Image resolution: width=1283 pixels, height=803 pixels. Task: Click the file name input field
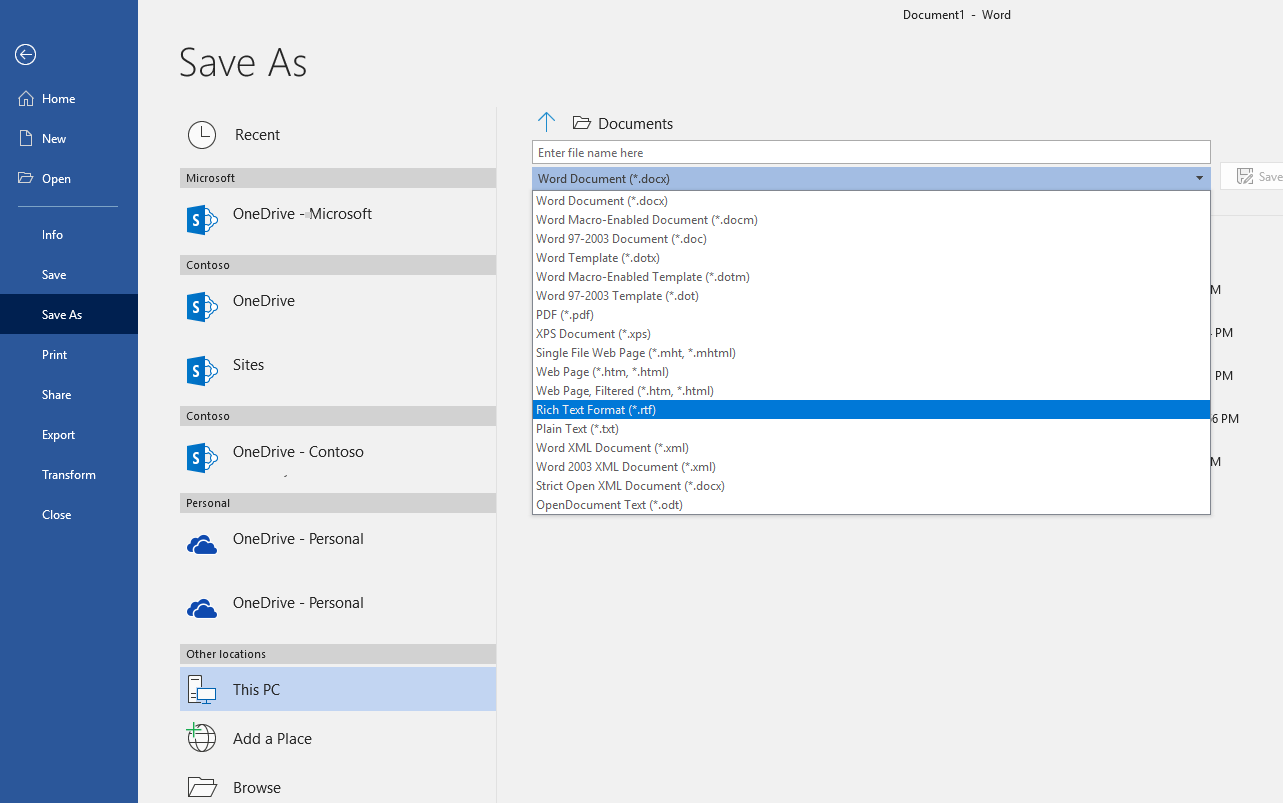tap(871, 152)
